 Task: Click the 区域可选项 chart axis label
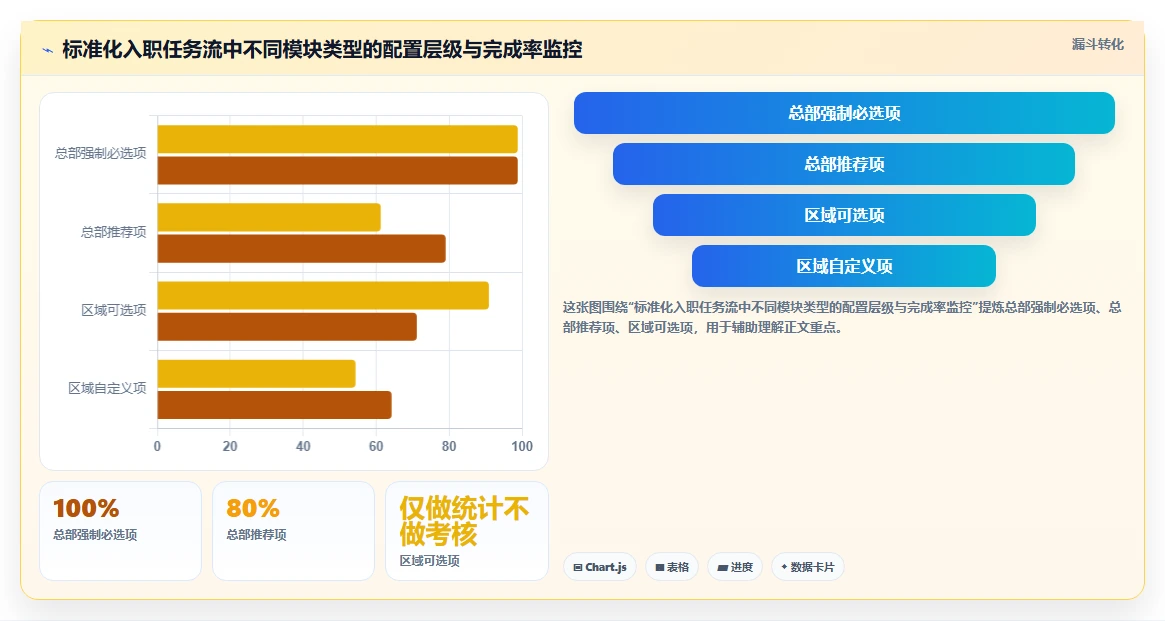(114, 310)
